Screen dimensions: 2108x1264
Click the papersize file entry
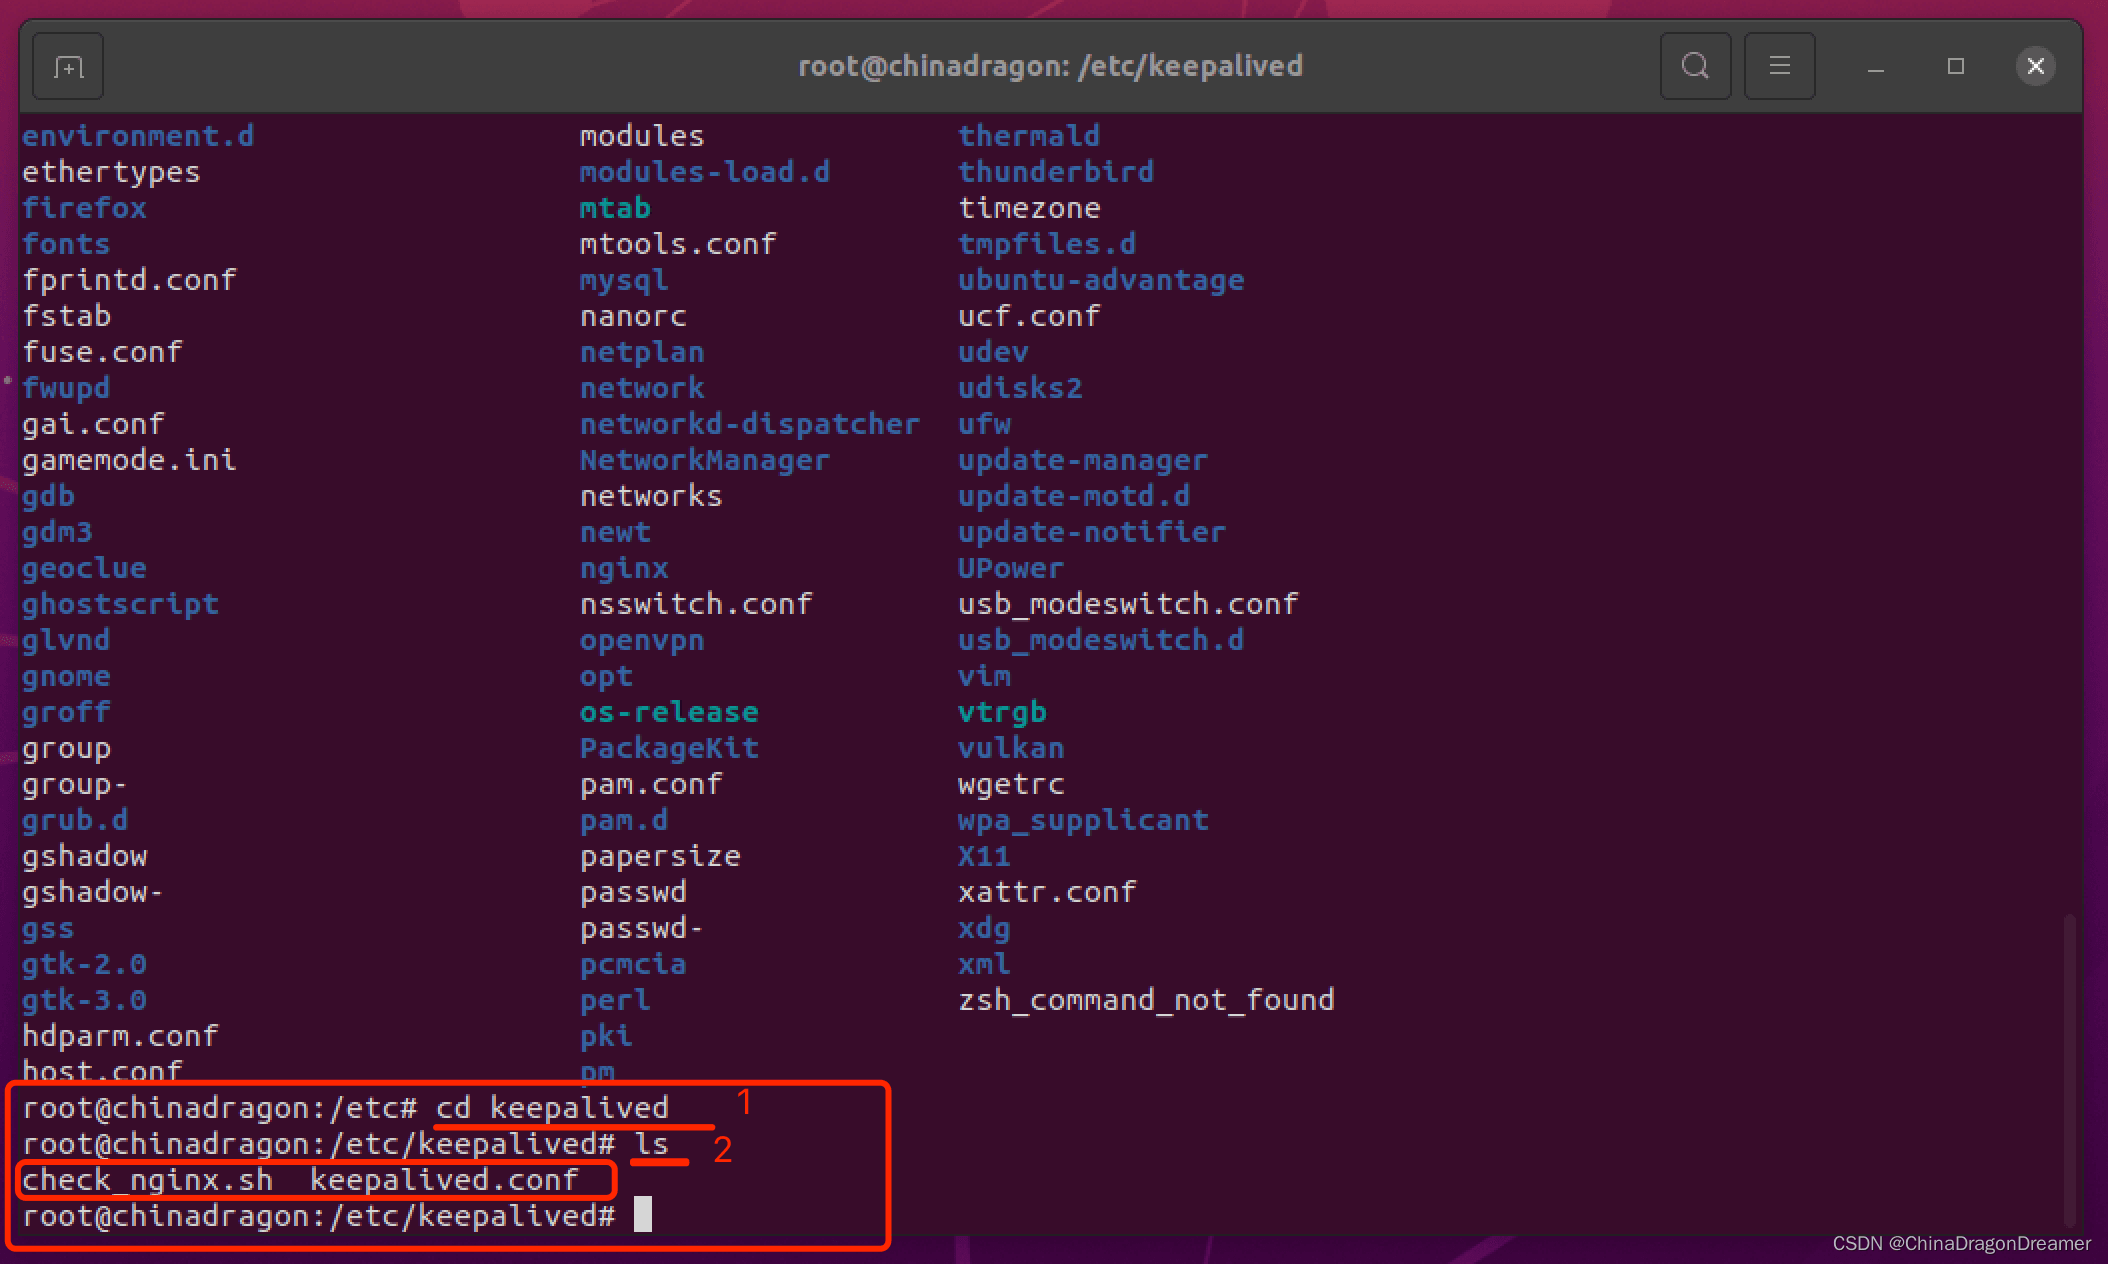pos(660,856)
